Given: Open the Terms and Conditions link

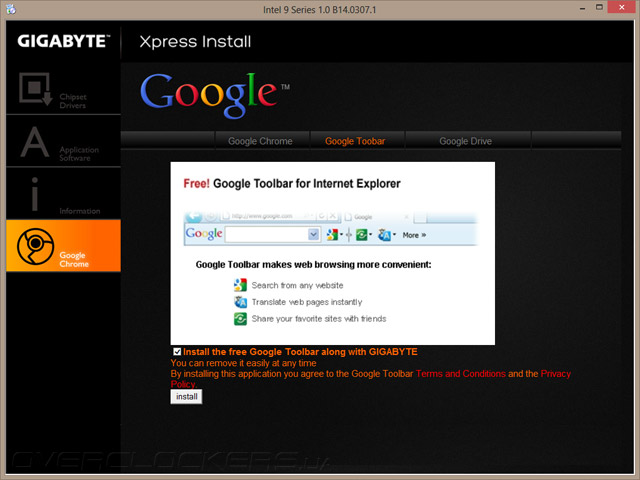Looking at the screenshot, I should [460, 373].
